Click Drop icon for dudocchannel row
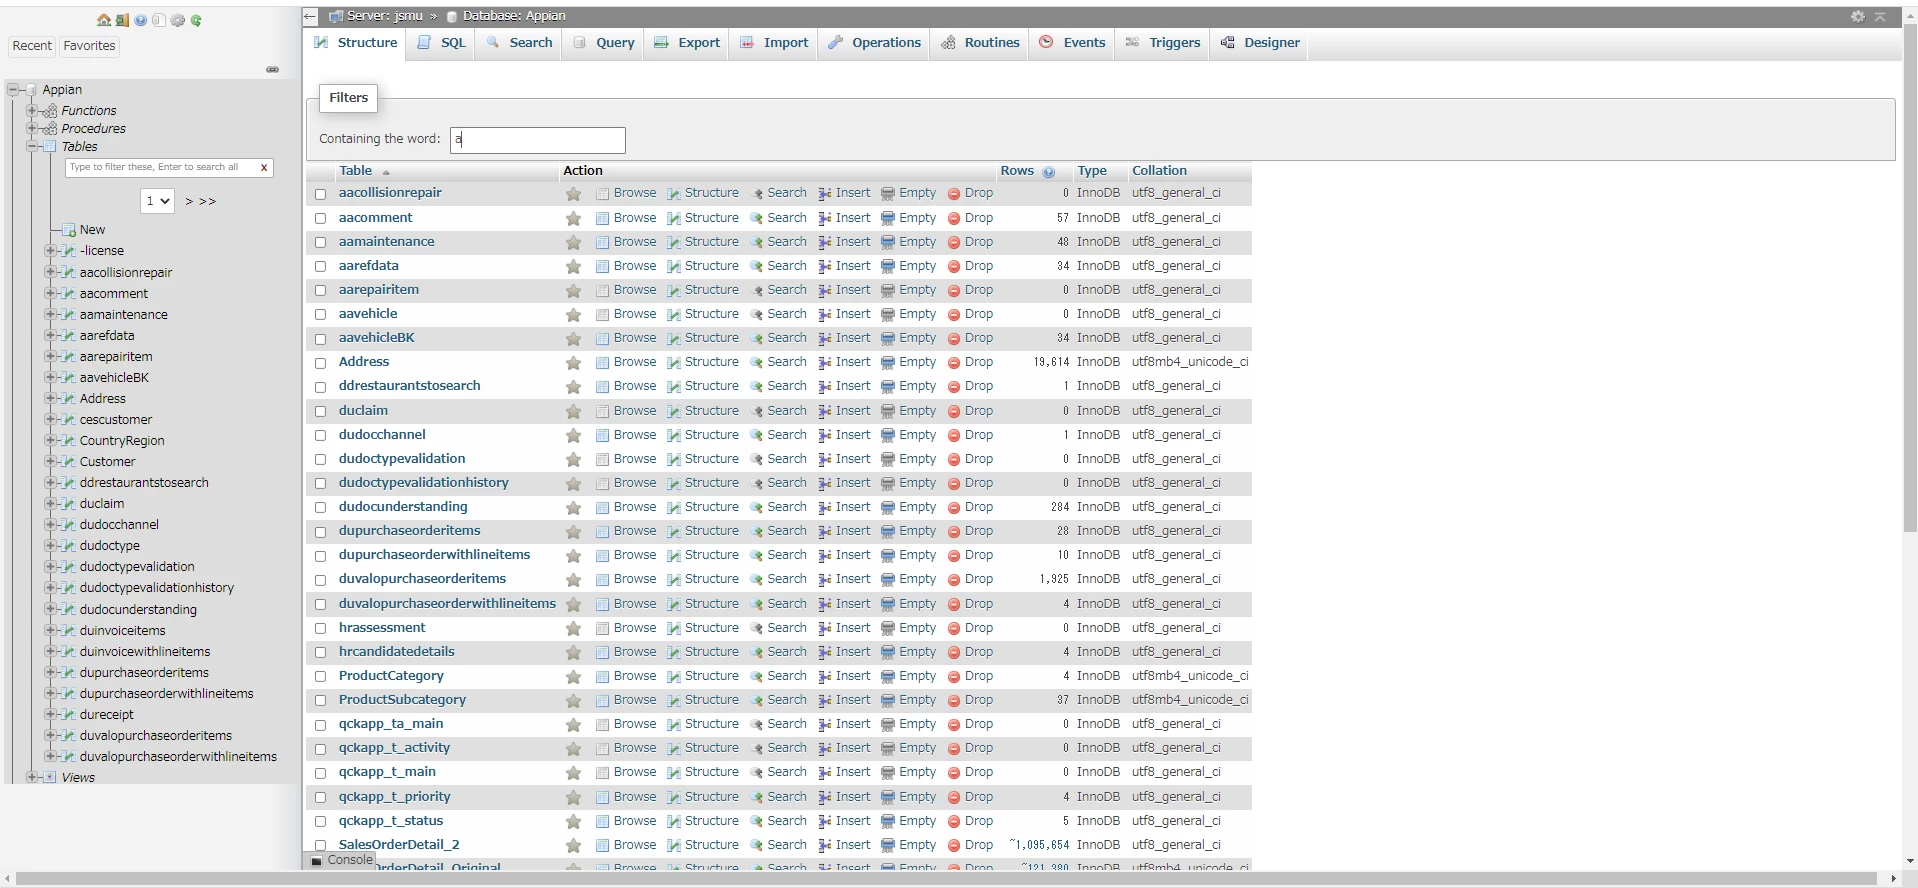The width and height of the screenshot is (1918, 888). pos(954,435)
